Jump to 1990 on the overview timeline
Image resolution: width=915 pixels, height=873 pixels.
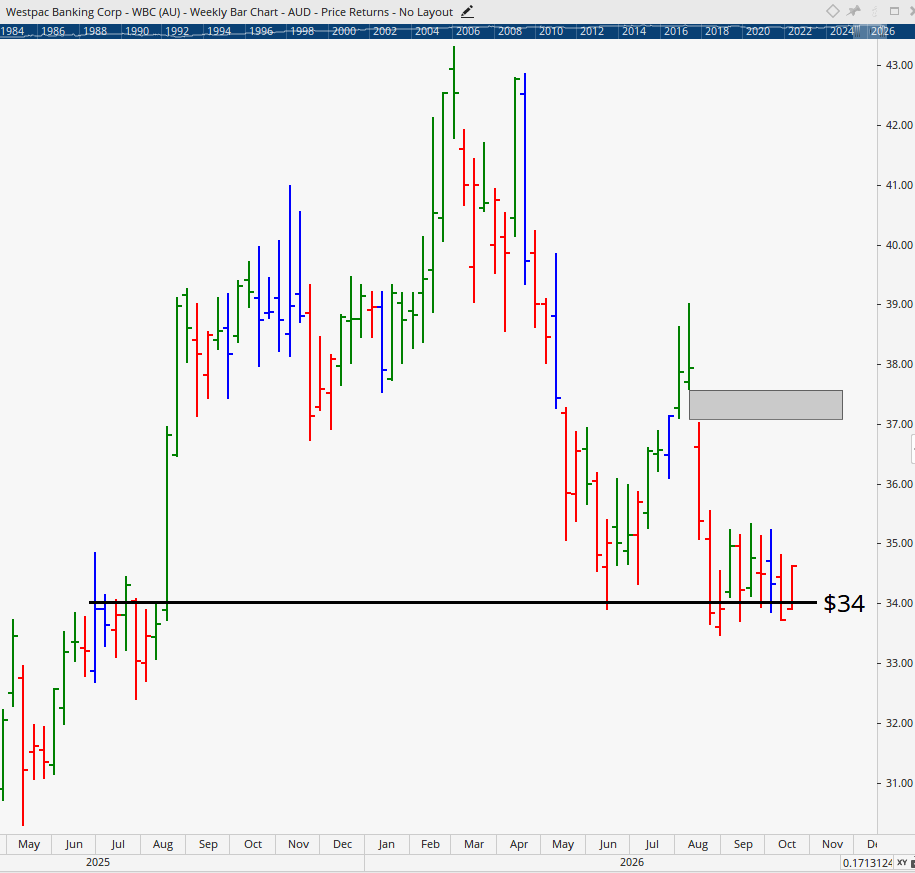point(137,32)
